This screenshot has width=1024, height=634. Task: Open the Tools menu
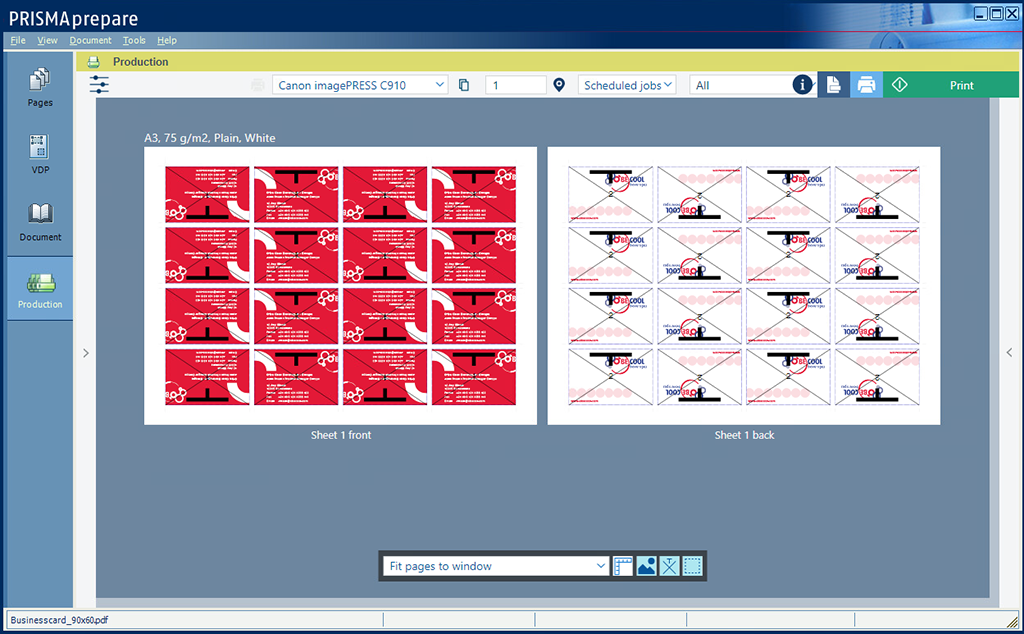coord(134,40)
